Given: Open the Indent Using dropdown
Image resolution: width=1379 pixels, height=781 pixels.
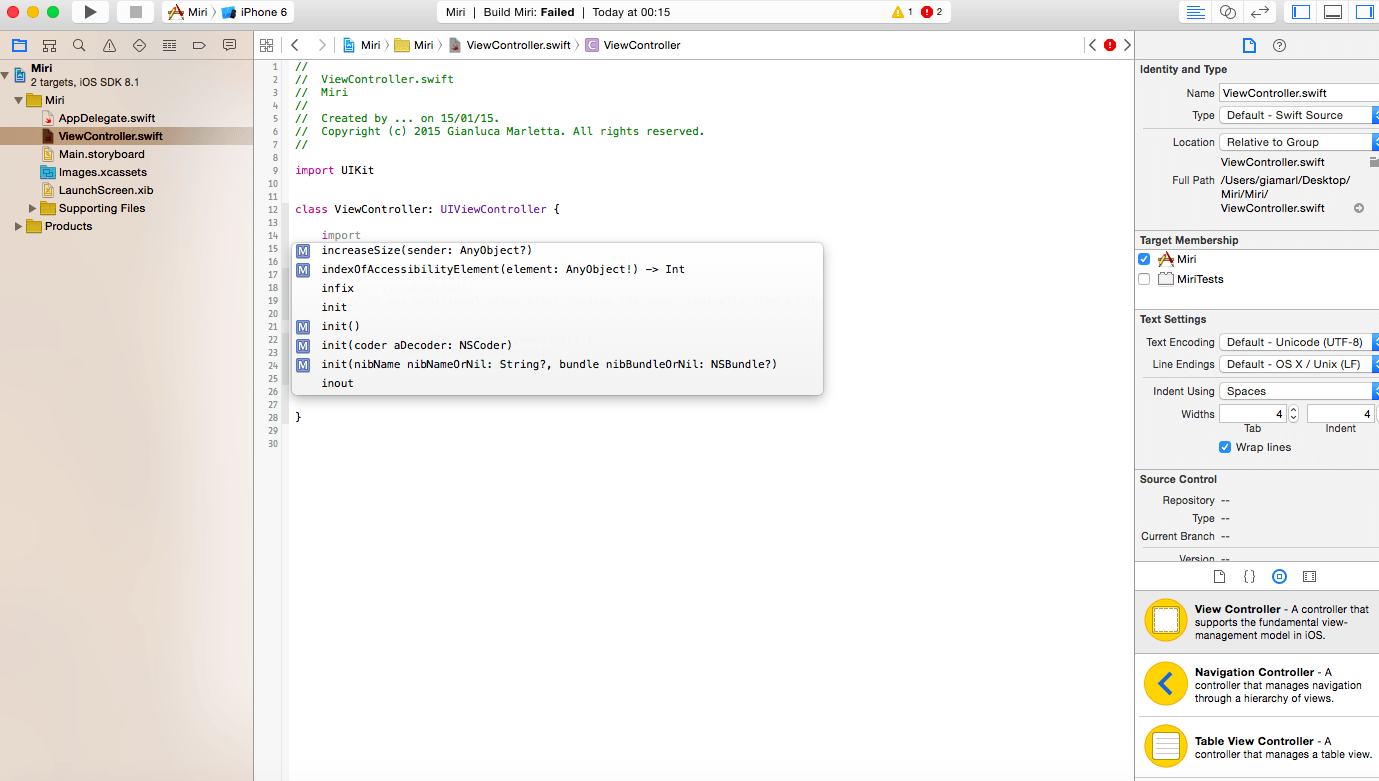Looking at the screenshot, I should pyautogui.click(x=1299, y=391).
